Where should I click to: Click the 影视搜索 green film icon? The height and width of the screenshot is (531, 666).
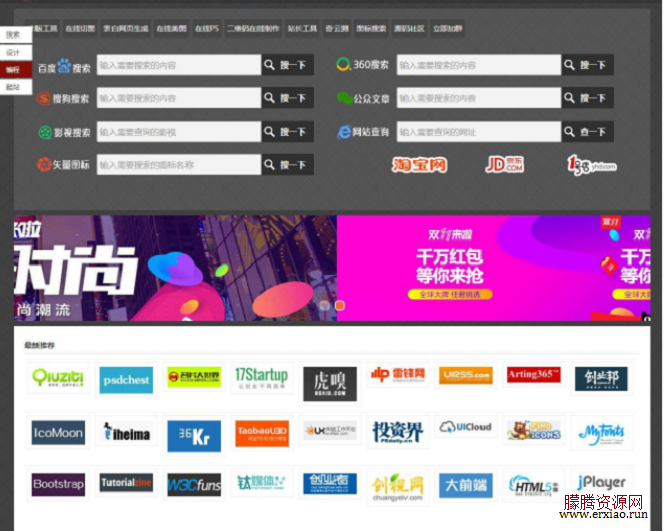pos(45,132)
